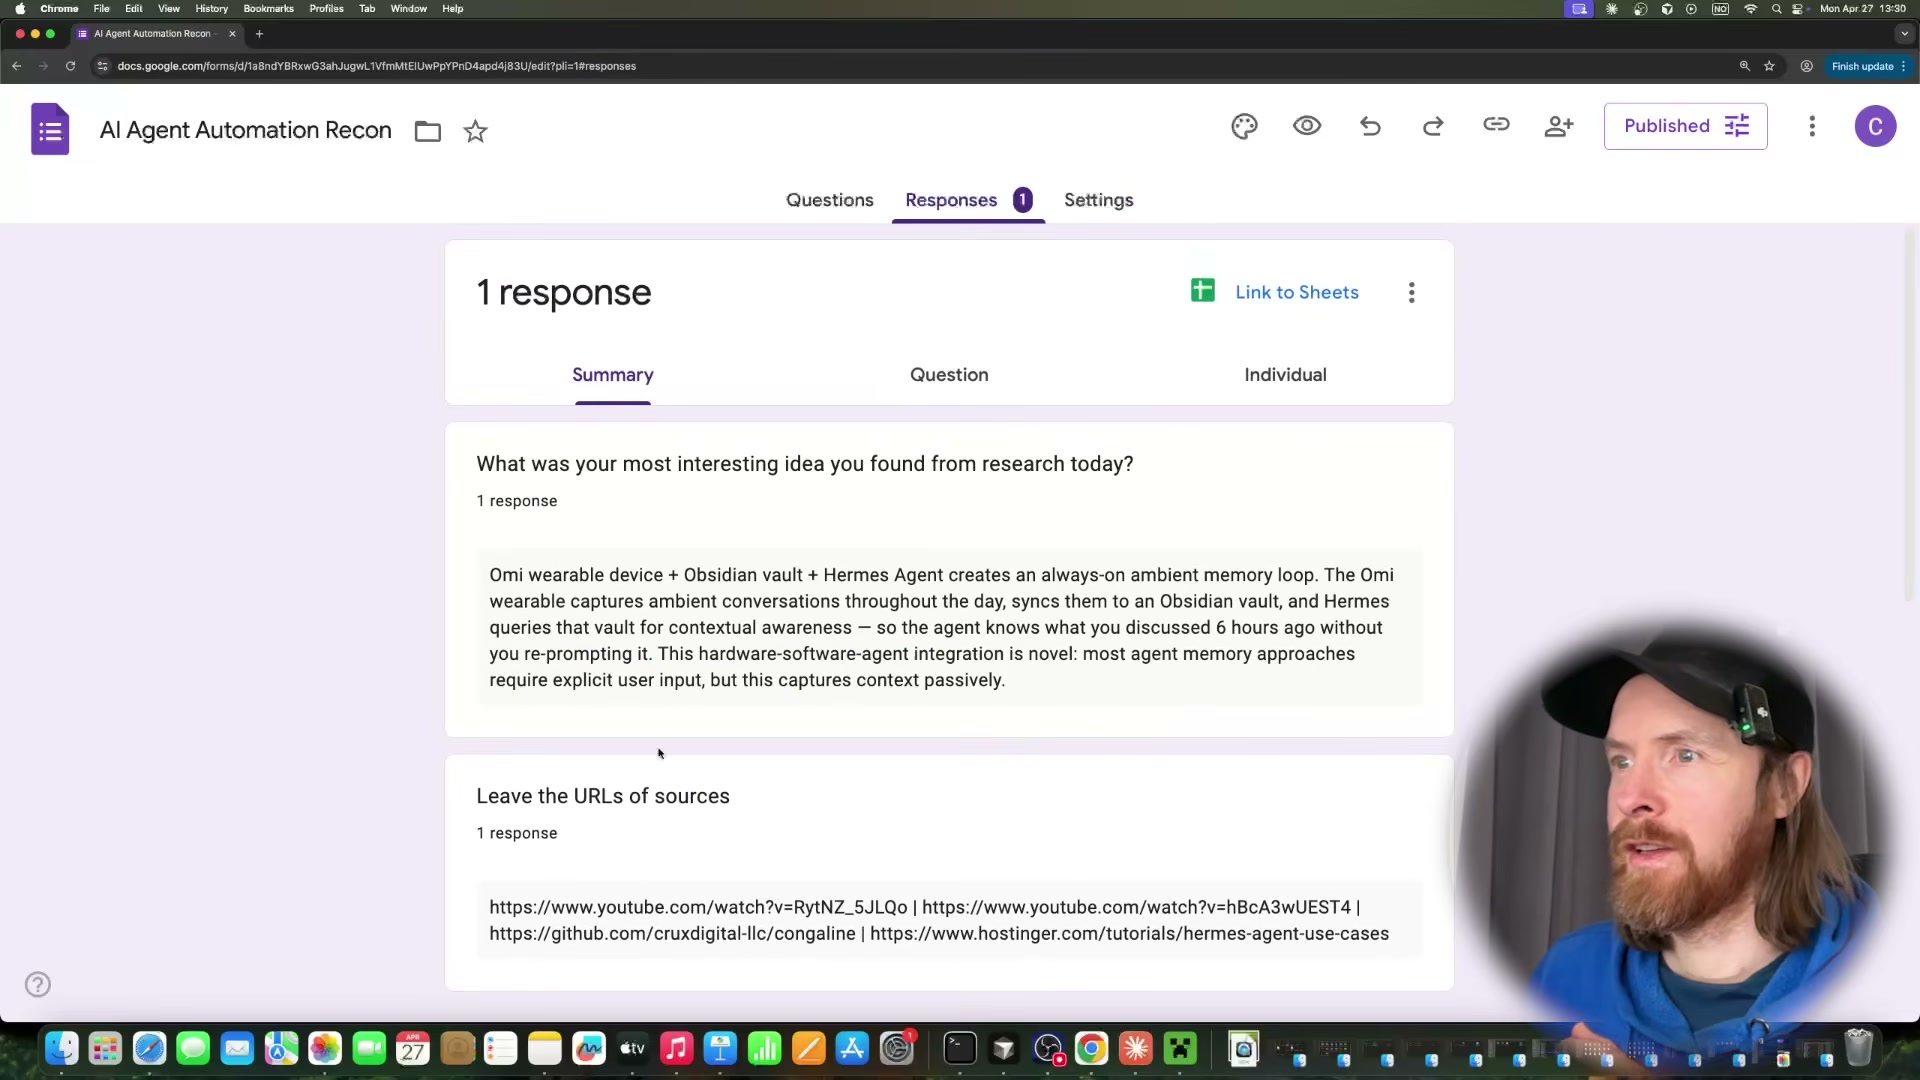The width and height of the screenshot is (1920, 1080).
Task: Open Mail from the Dock
Action: coord(237,1048)
